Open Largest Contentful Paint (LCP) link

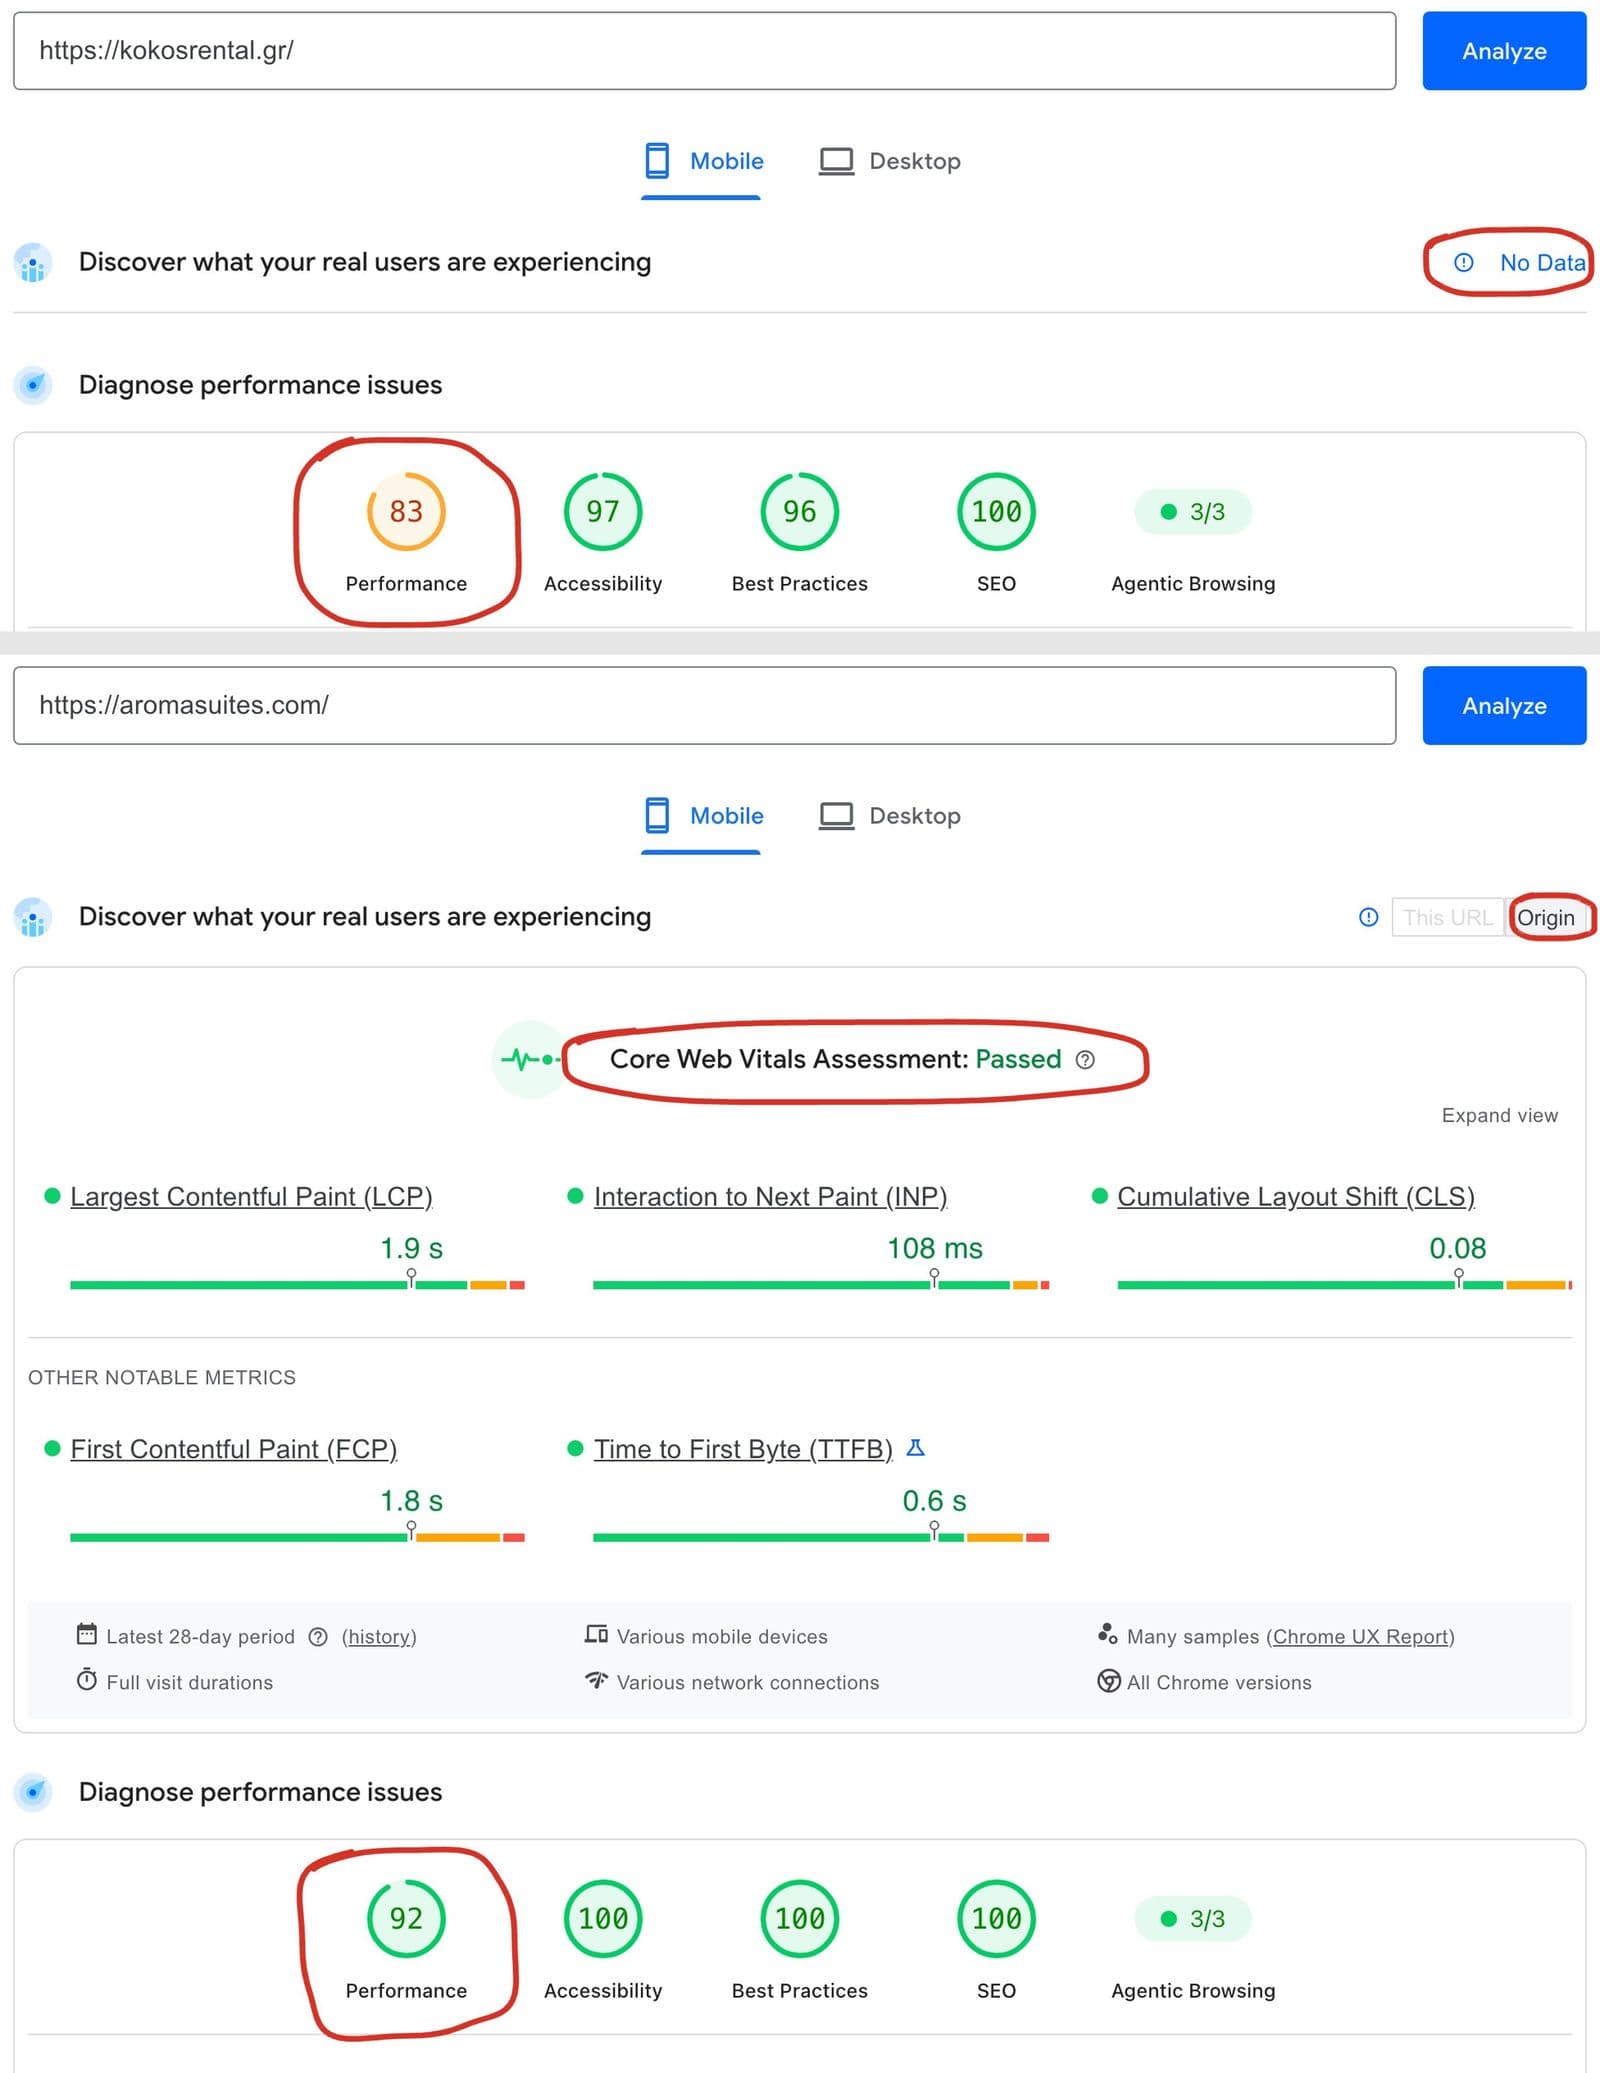click(251, 1196)
